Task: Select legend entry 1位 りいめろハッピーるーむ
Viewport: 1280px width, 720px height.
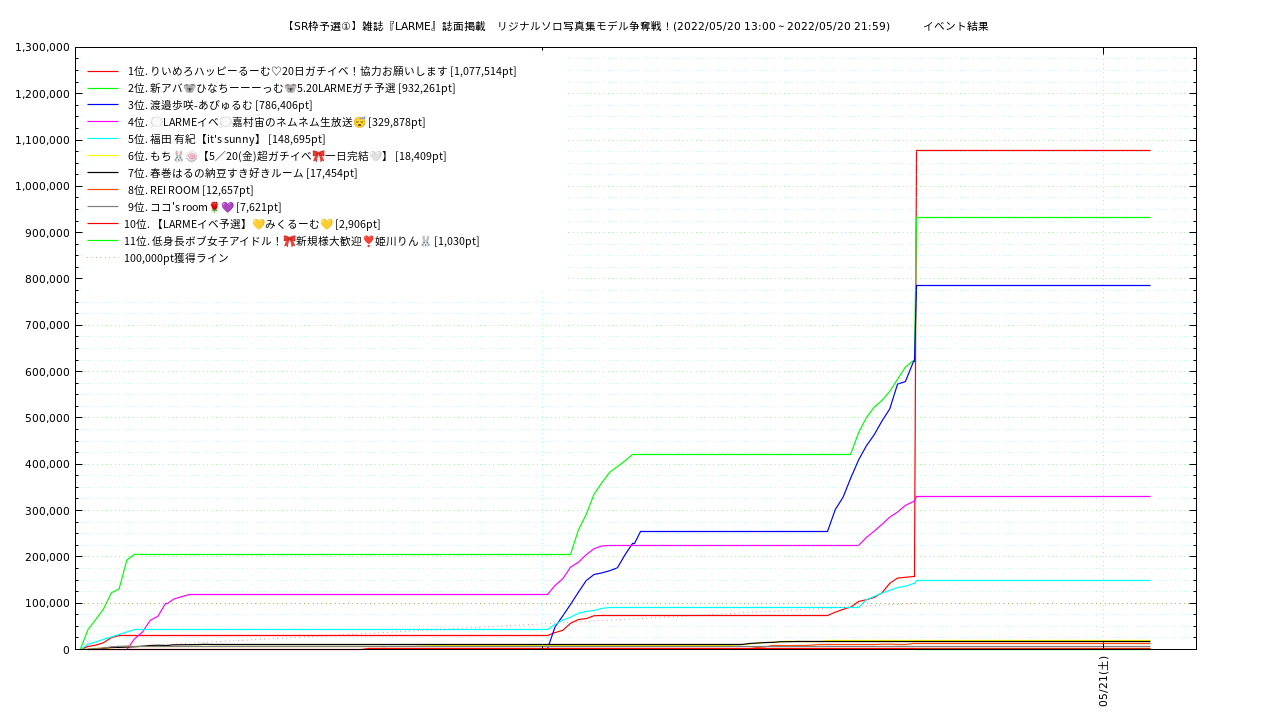Action: (x=322, y=71)
